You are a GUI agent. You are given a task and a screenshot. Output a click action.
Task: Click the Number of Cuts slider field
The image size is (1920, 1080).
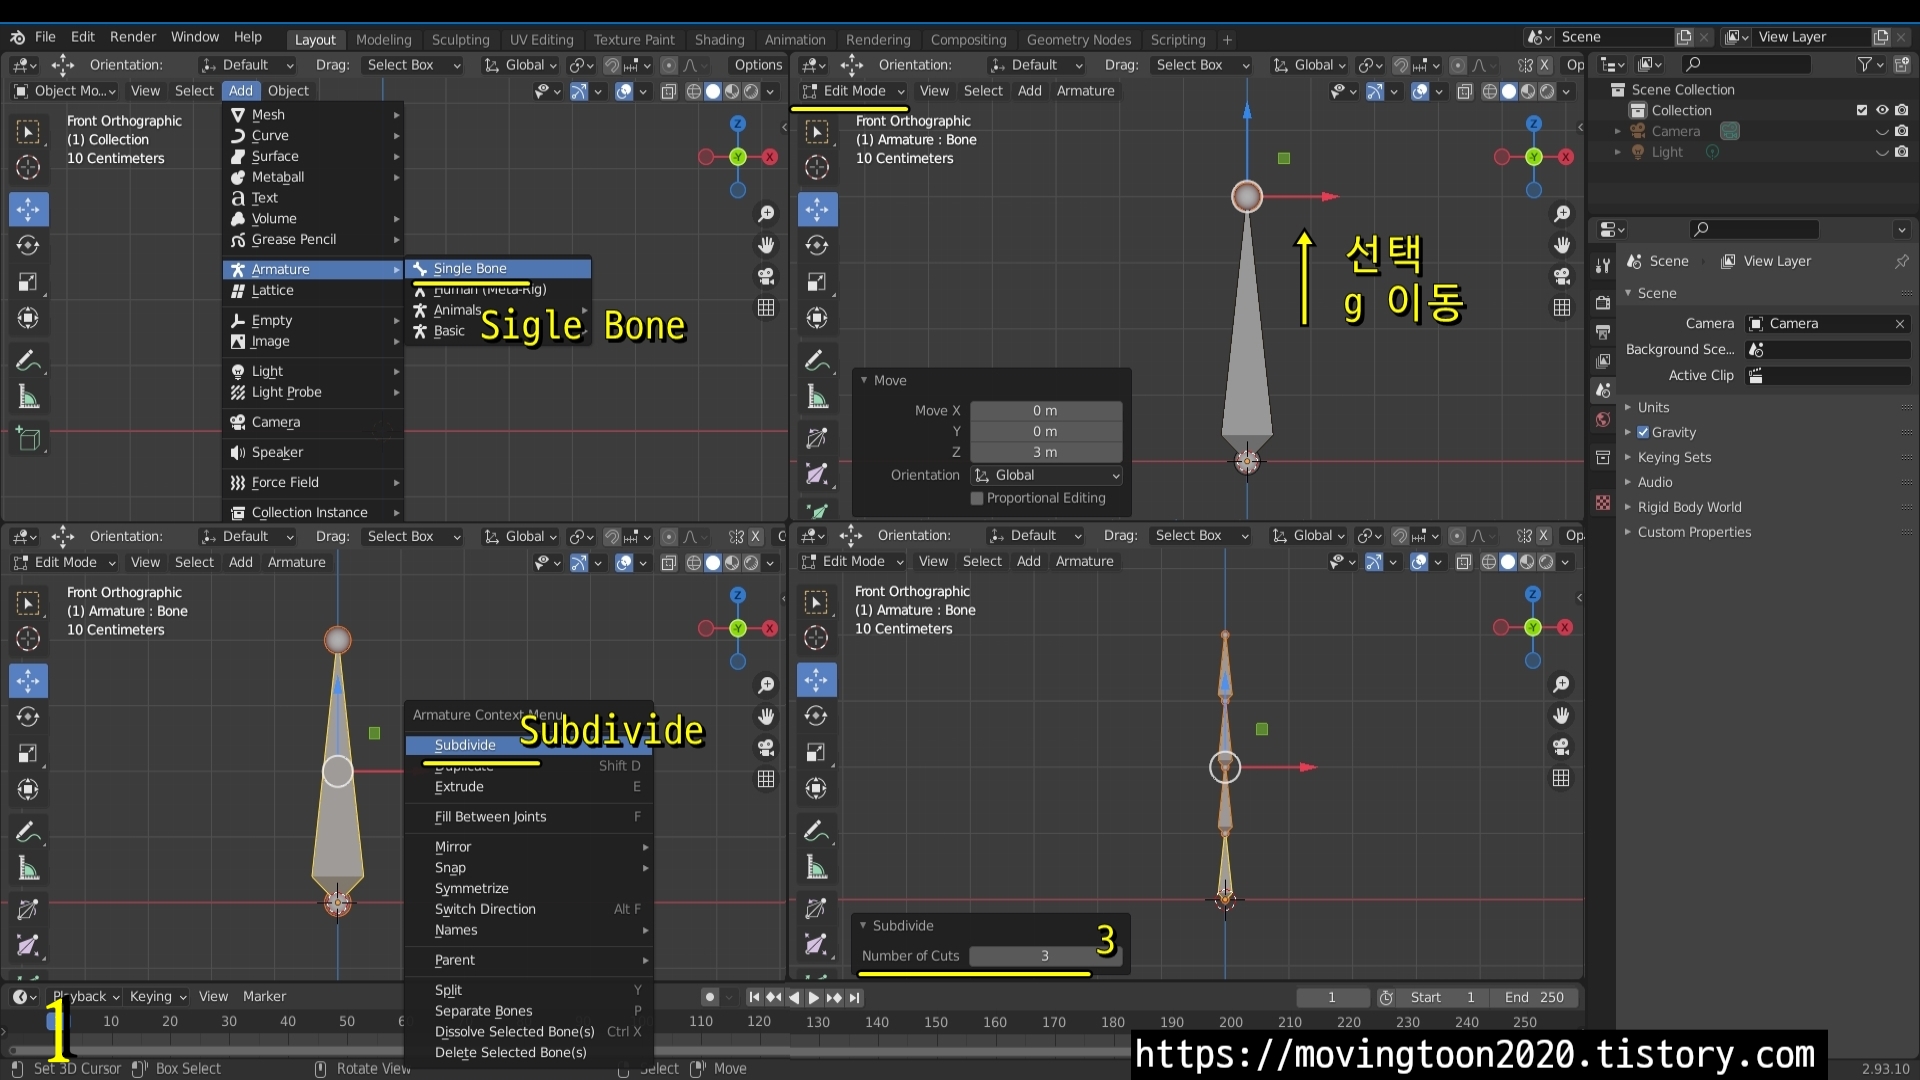pos(1045,956)
